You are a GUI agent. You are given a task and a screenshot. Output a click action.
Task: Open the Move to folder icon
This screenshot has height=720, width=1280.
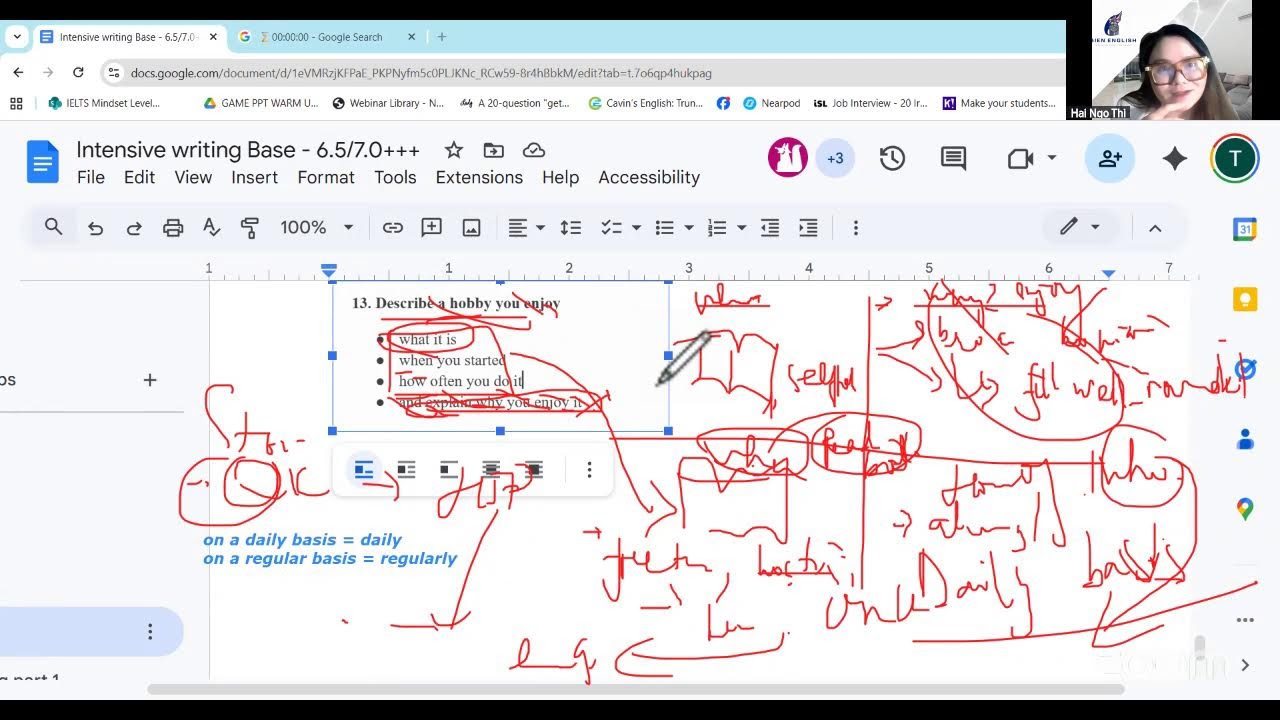coord(493,150)
